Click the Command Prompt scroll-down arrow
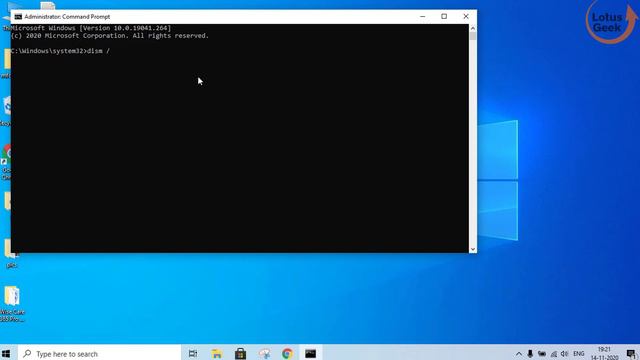Image resolution: width=640 pixels, height=360 pixels. (x=473, y=249)
